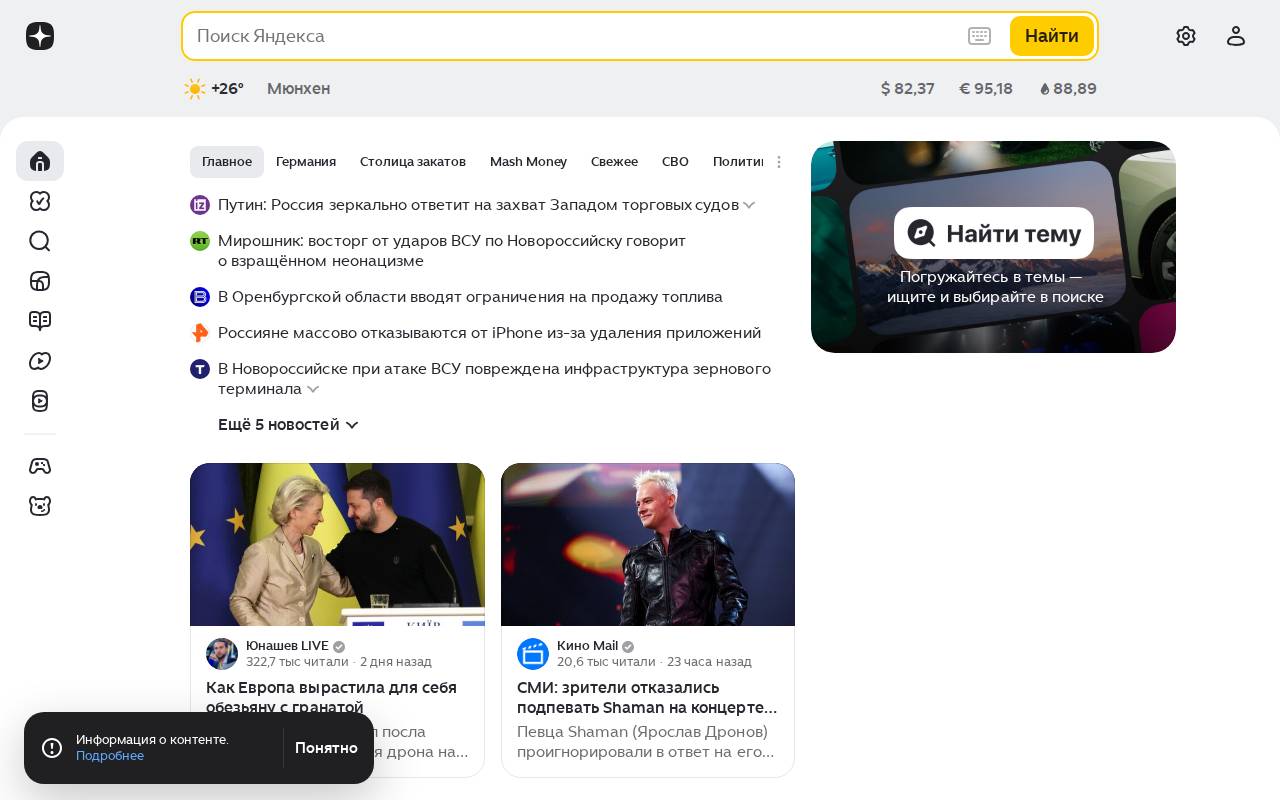Open the oil price 88,89 indicator
The height and width of the screenshot is (800, 1280).
pos(1068,89)
